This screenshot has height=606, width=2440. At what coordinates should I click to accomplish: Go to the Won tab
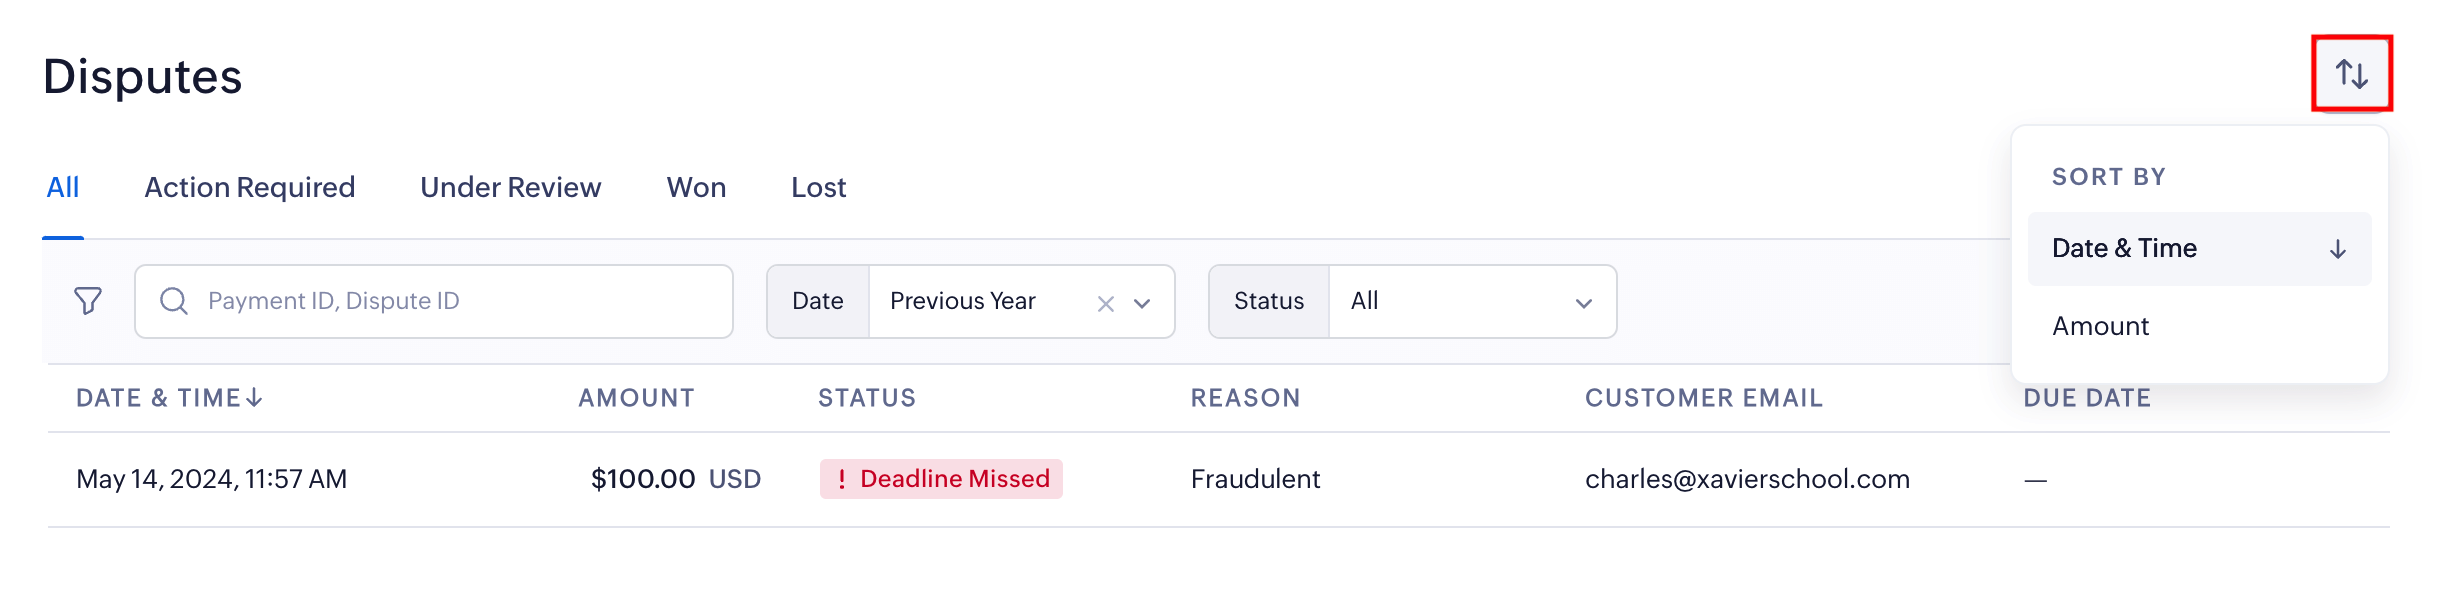(x=696, y=187)
